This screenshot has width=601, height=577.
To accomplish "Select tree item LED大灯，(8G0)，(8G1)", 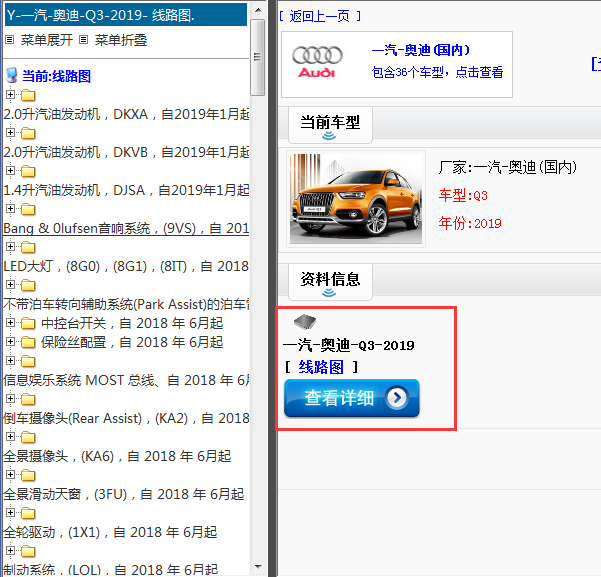I will 126,266.
